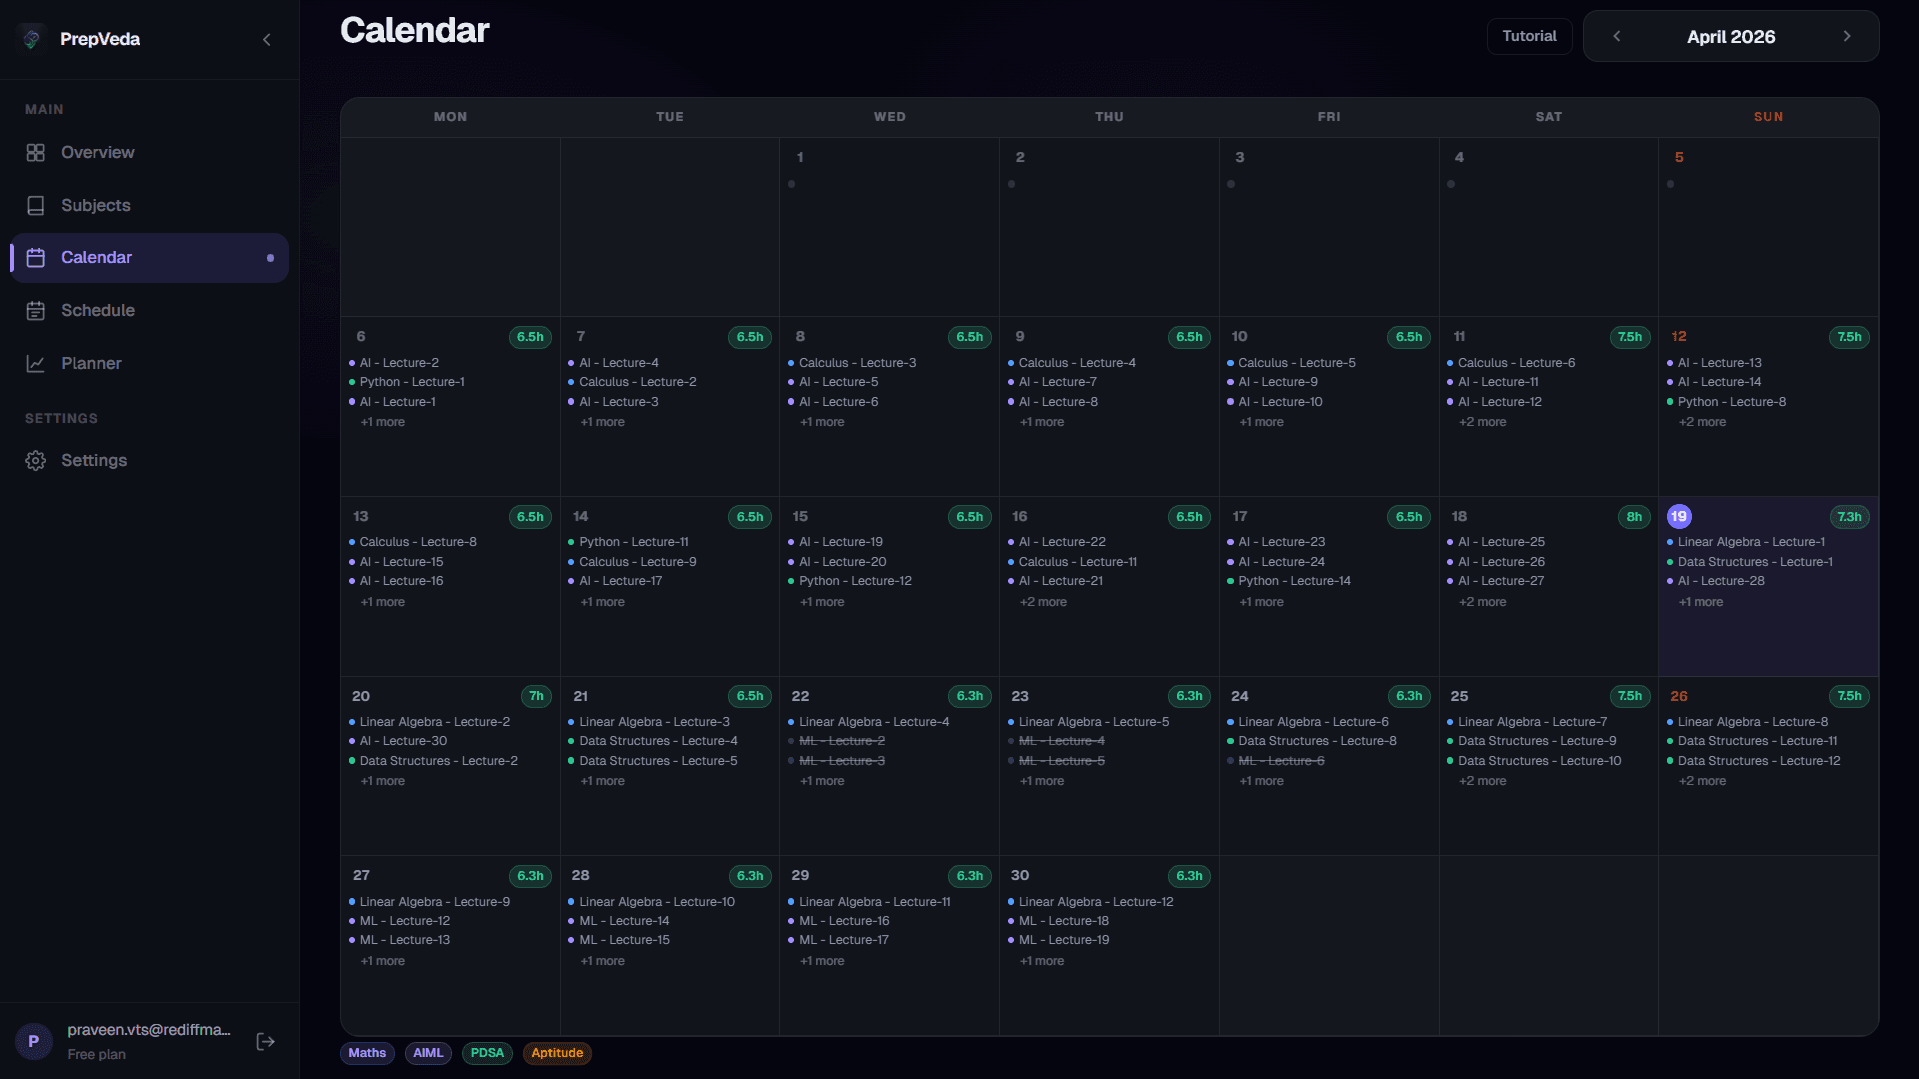Select April 1 day cell
The image size is (1919, 1079).
pyautogui.click(x=889, y=227)
